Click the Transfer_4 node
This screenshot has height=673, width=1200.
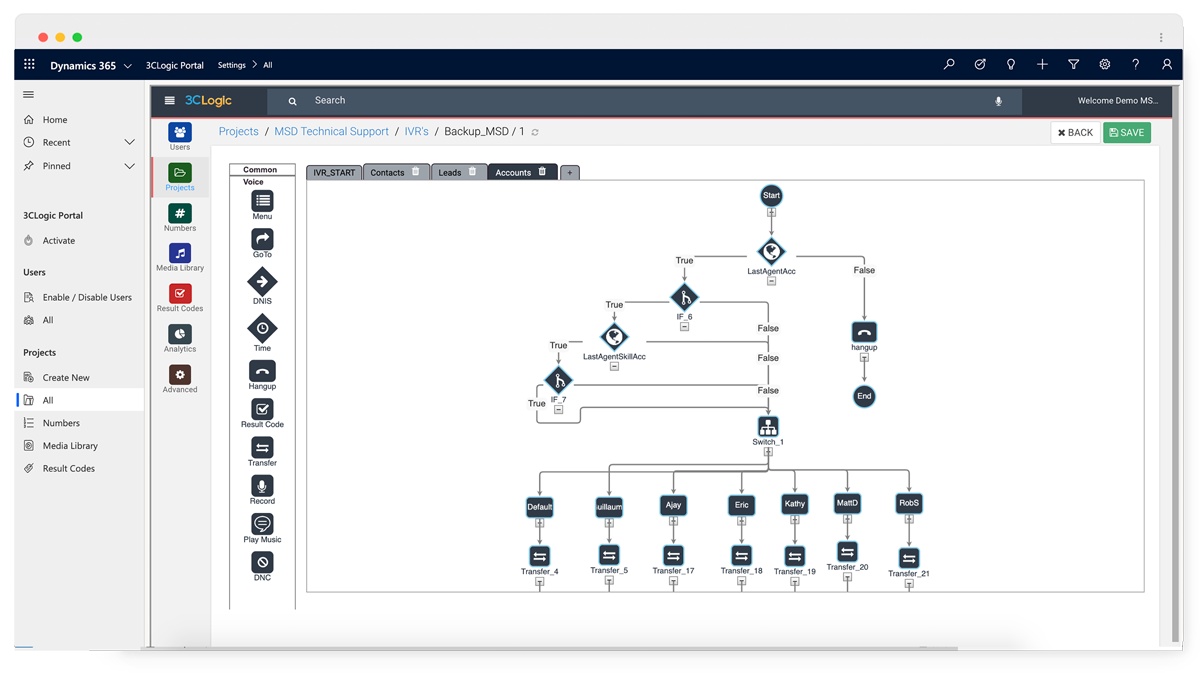pyautogui.click(x=540, y=556)
